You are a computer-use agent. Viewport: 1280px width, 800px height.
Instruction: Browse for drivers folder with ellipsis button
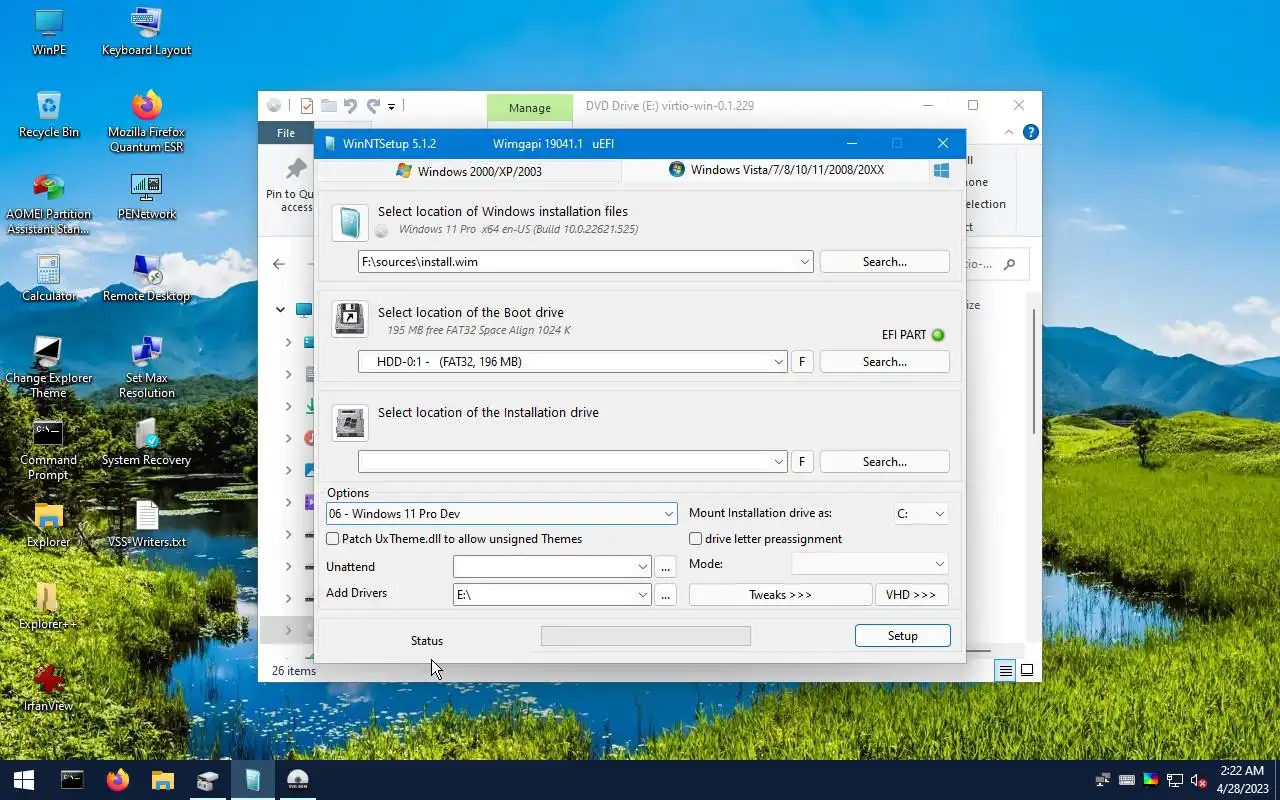(666, 595)
